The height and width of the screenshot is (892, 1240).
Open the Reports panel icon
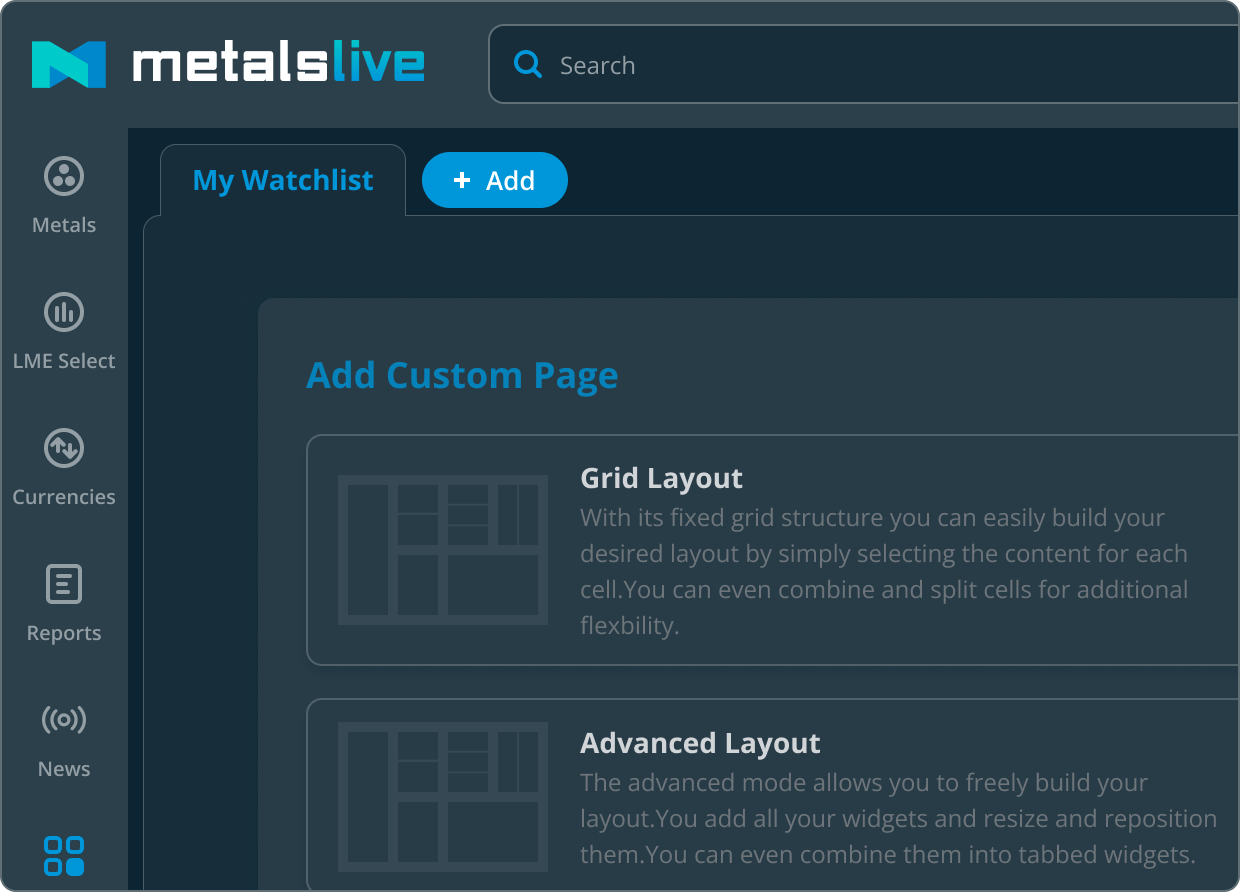coord(63,584)
